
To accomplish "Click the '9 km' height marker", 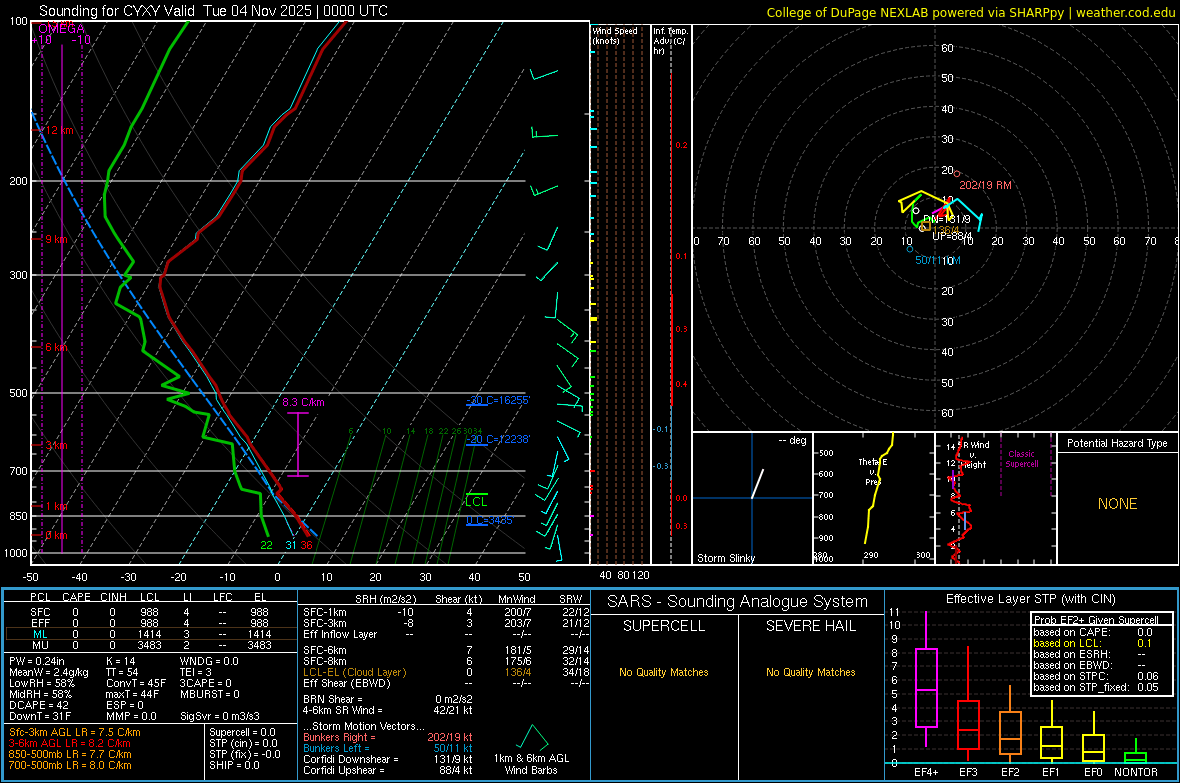I will coord(56,239).
